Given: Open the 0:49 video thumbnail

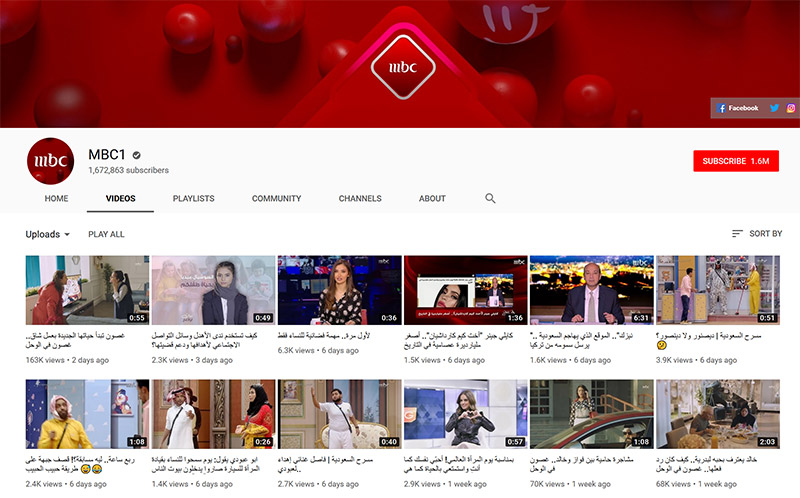Looking at the screenshot, I should click(213, 290).
